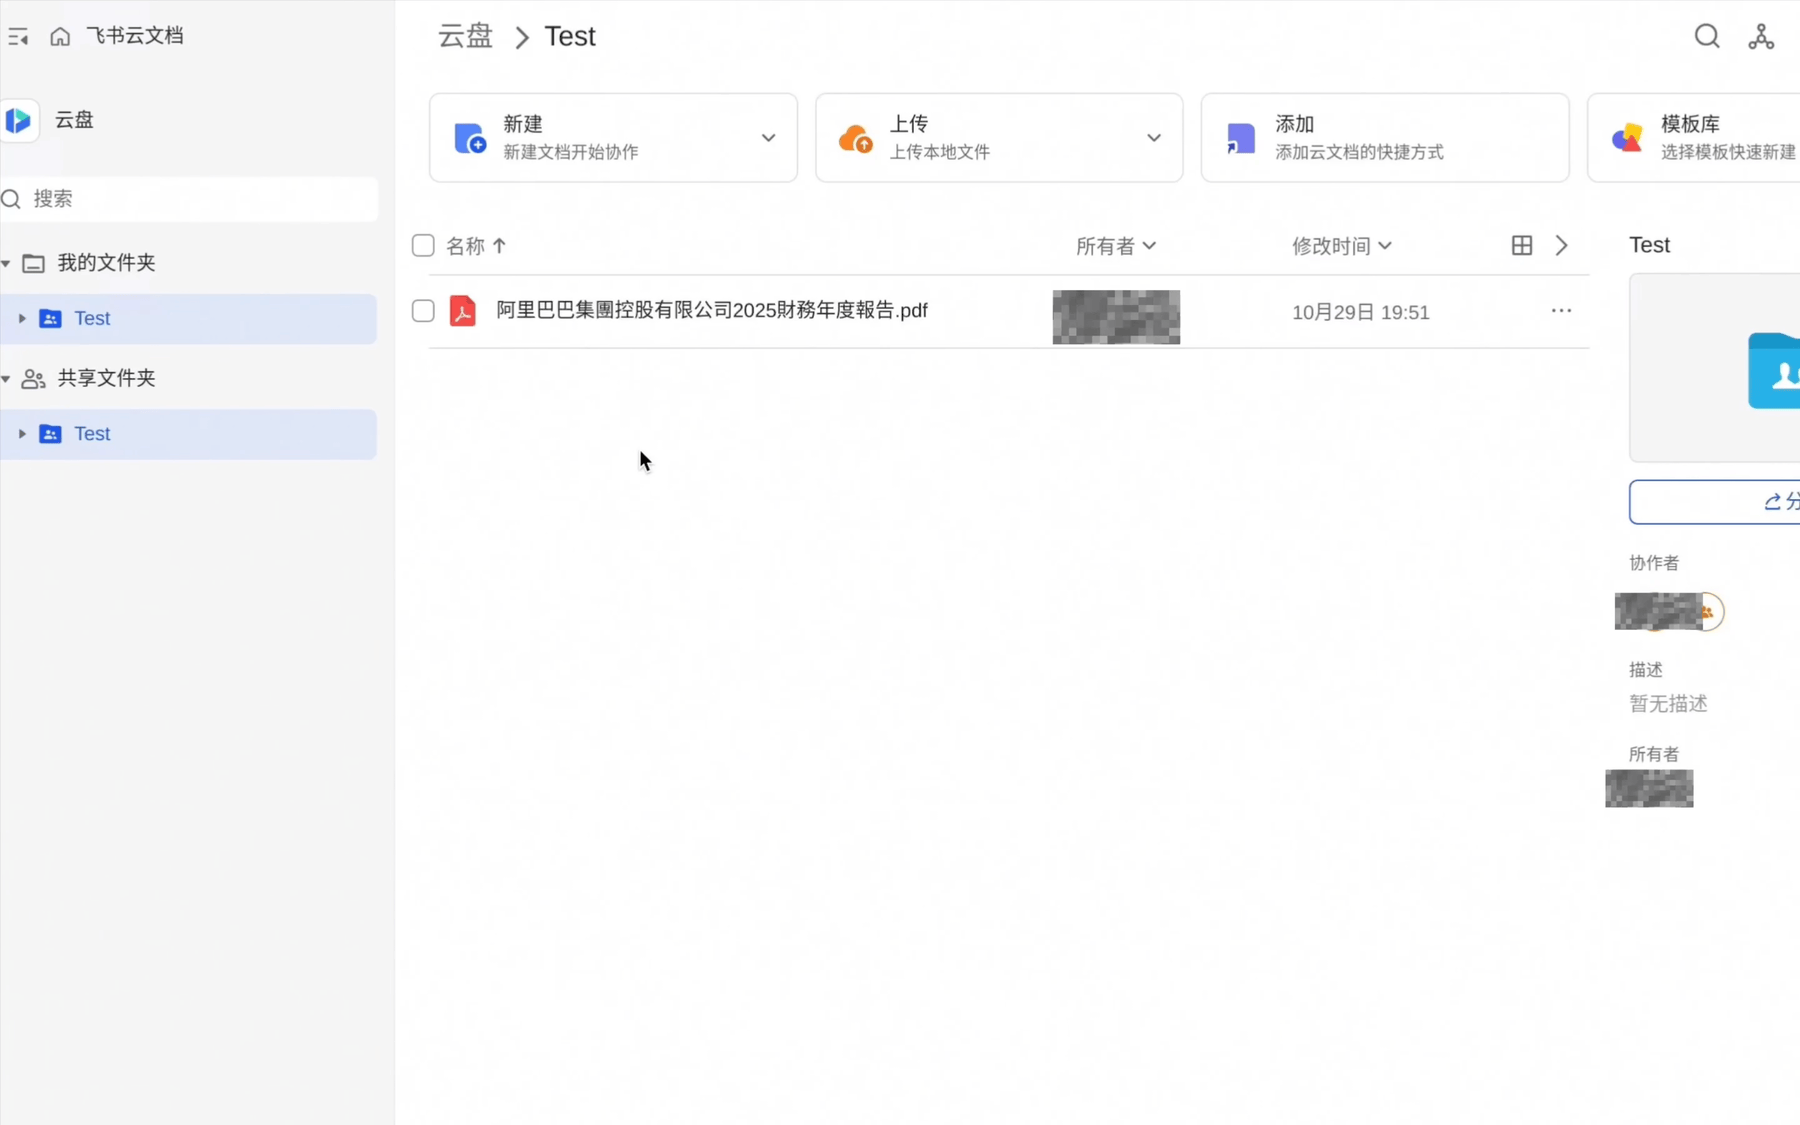Collapse the 我的文件夹 tree section
The image size is (1800, 1125).
coord(6,263)
